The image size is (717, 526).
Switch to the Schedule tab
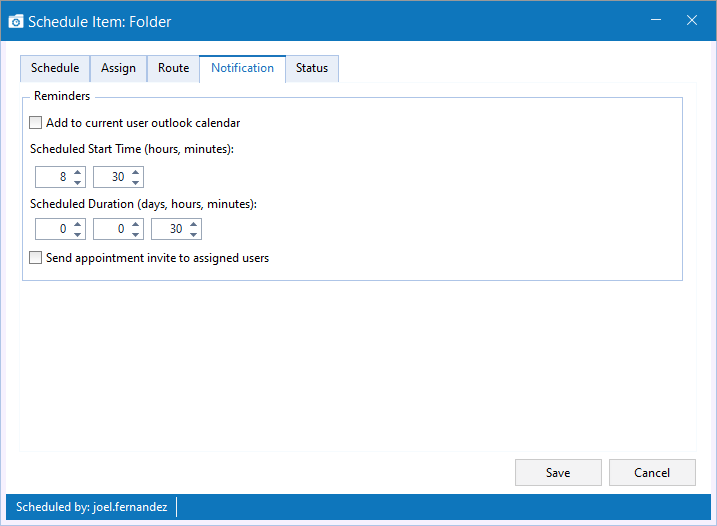click(x=55, y=68)
